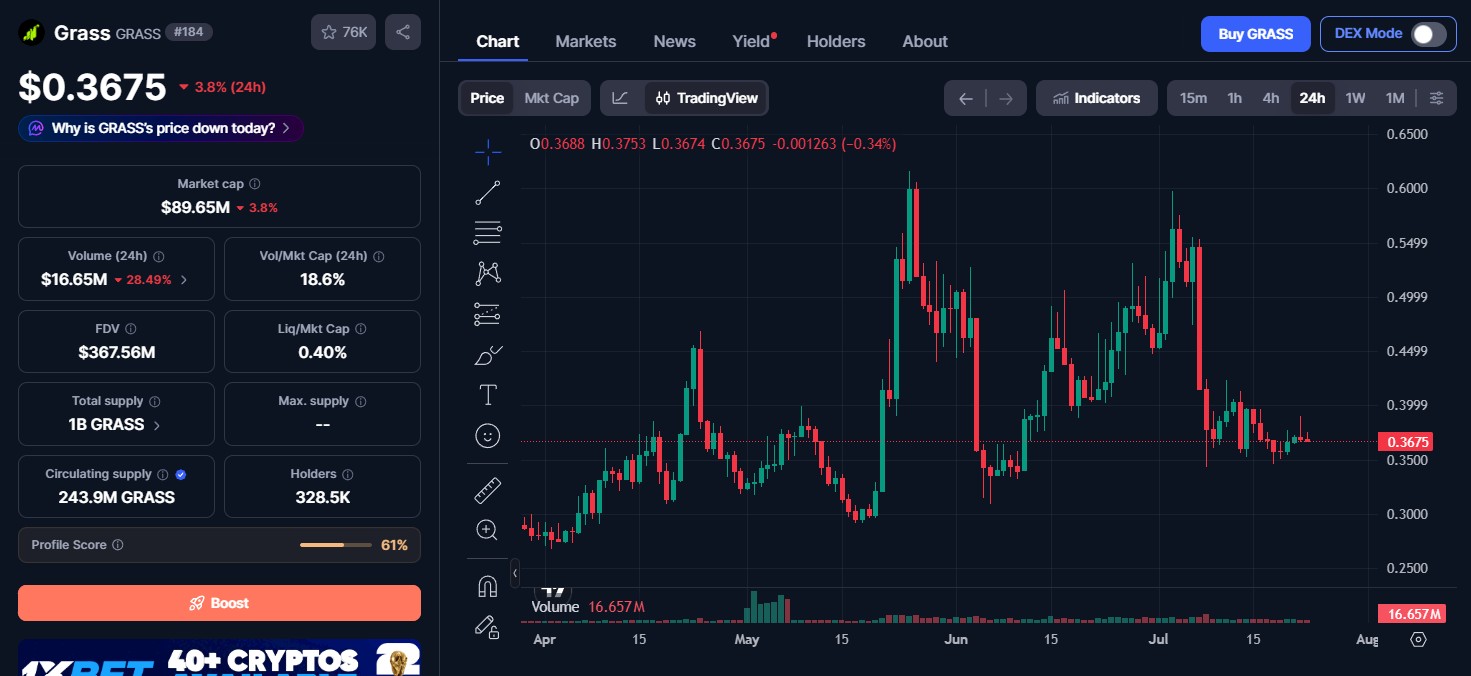Click the Profile Score progress bar
The width and height of the screenshot is (1471, 676).
336,545
